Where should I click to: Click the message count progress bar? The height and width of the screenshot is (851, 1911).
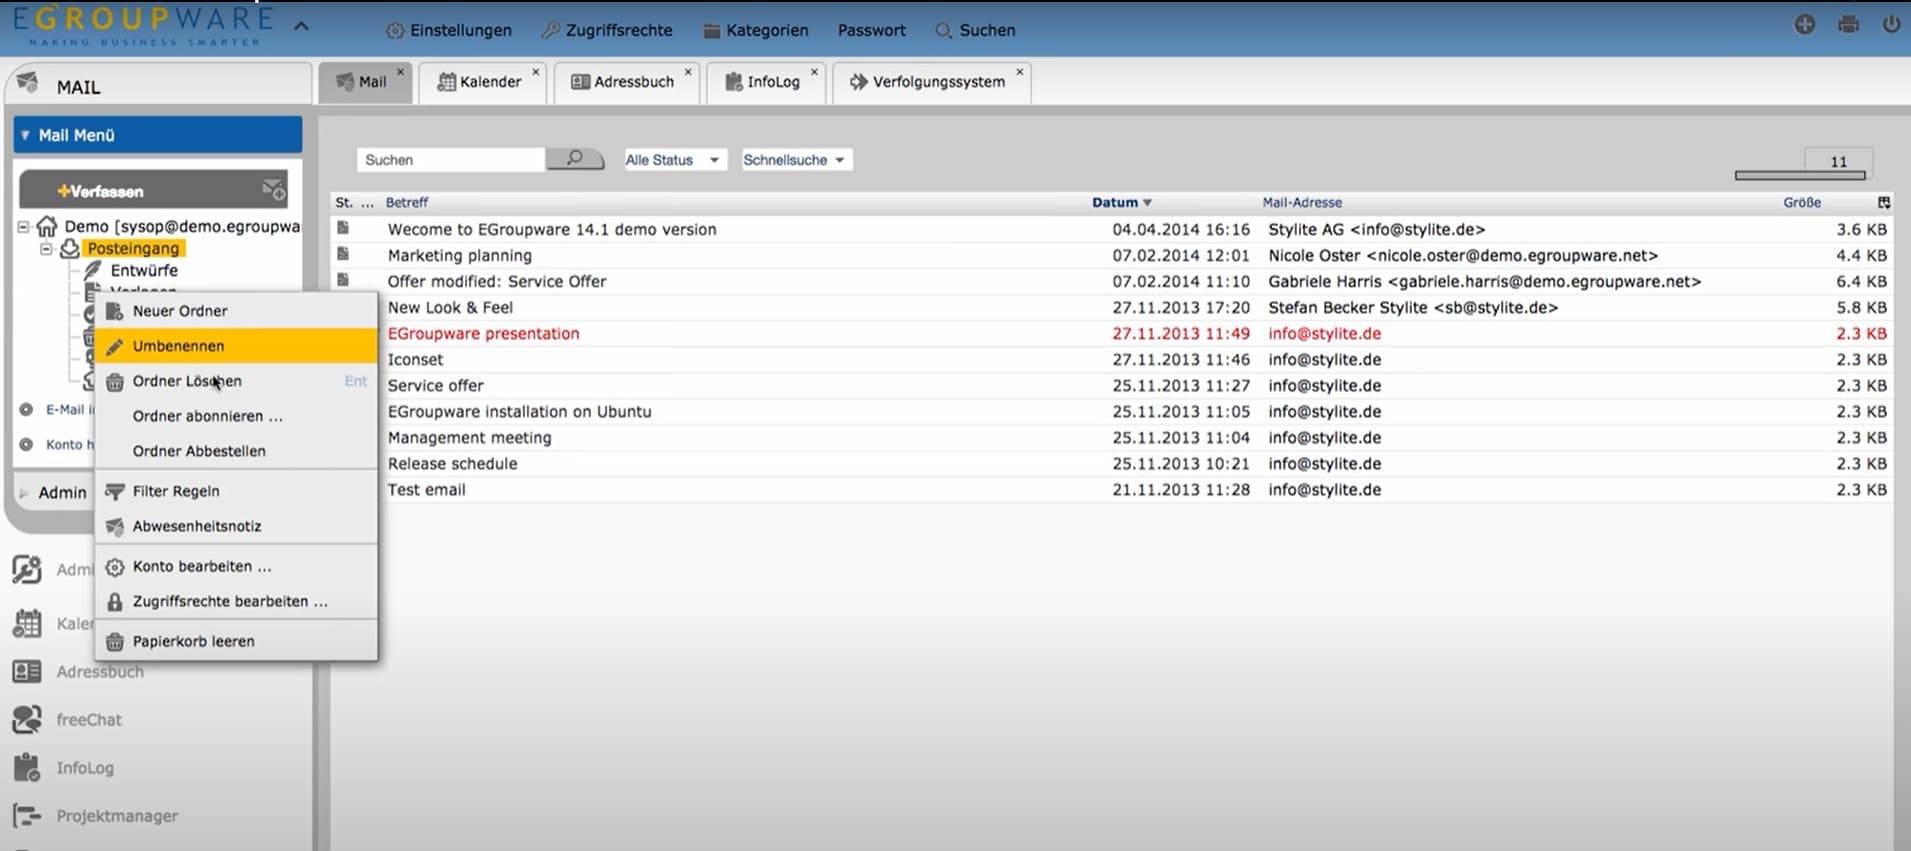[1800, 176]
